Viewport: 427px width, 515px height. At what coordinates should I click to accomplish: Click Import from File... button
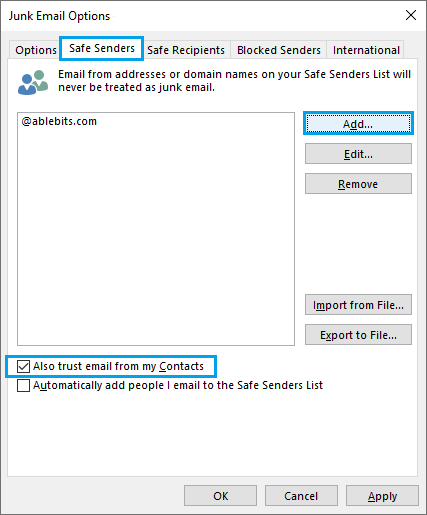pos(358,305)
